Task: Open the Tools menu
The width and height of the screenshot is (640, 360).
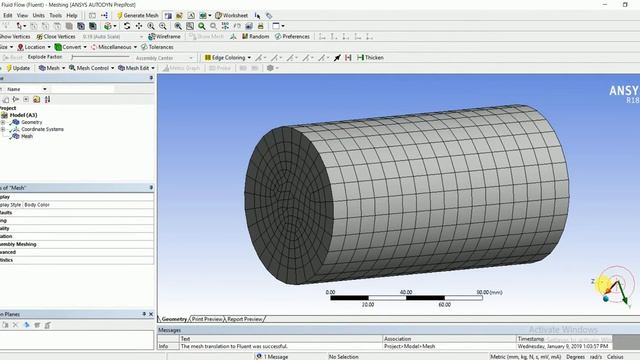Action: [x=56, y=15]
